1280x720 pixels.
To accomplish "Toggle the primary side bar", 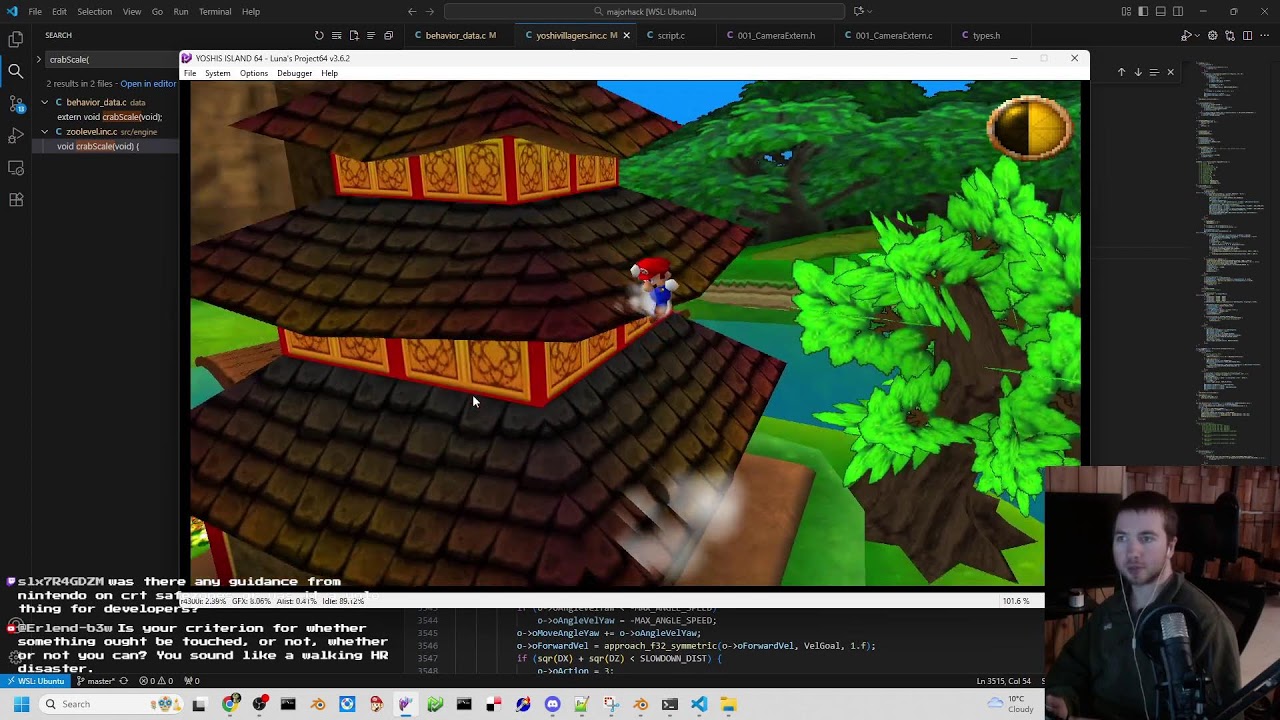I will (1143, 11).
